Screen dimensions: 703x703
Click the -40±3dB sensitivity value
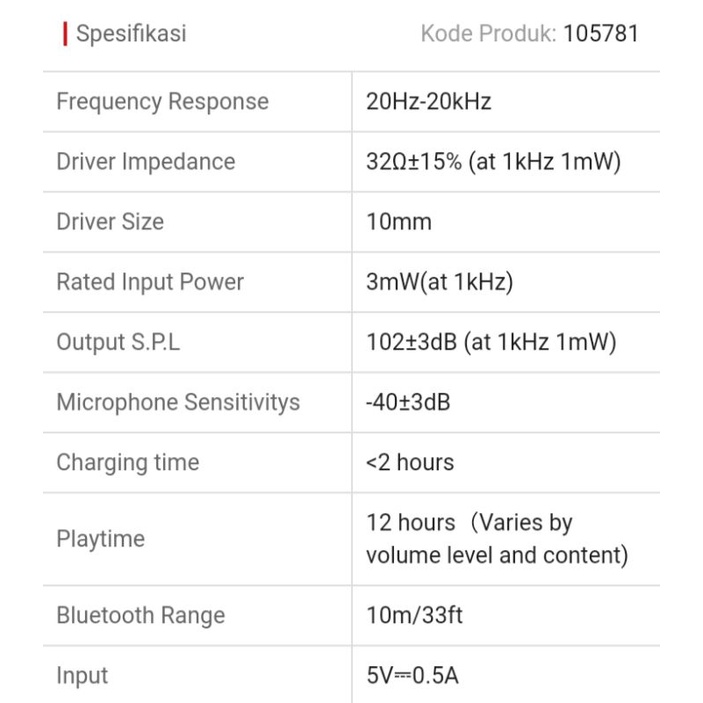[408, 402]
